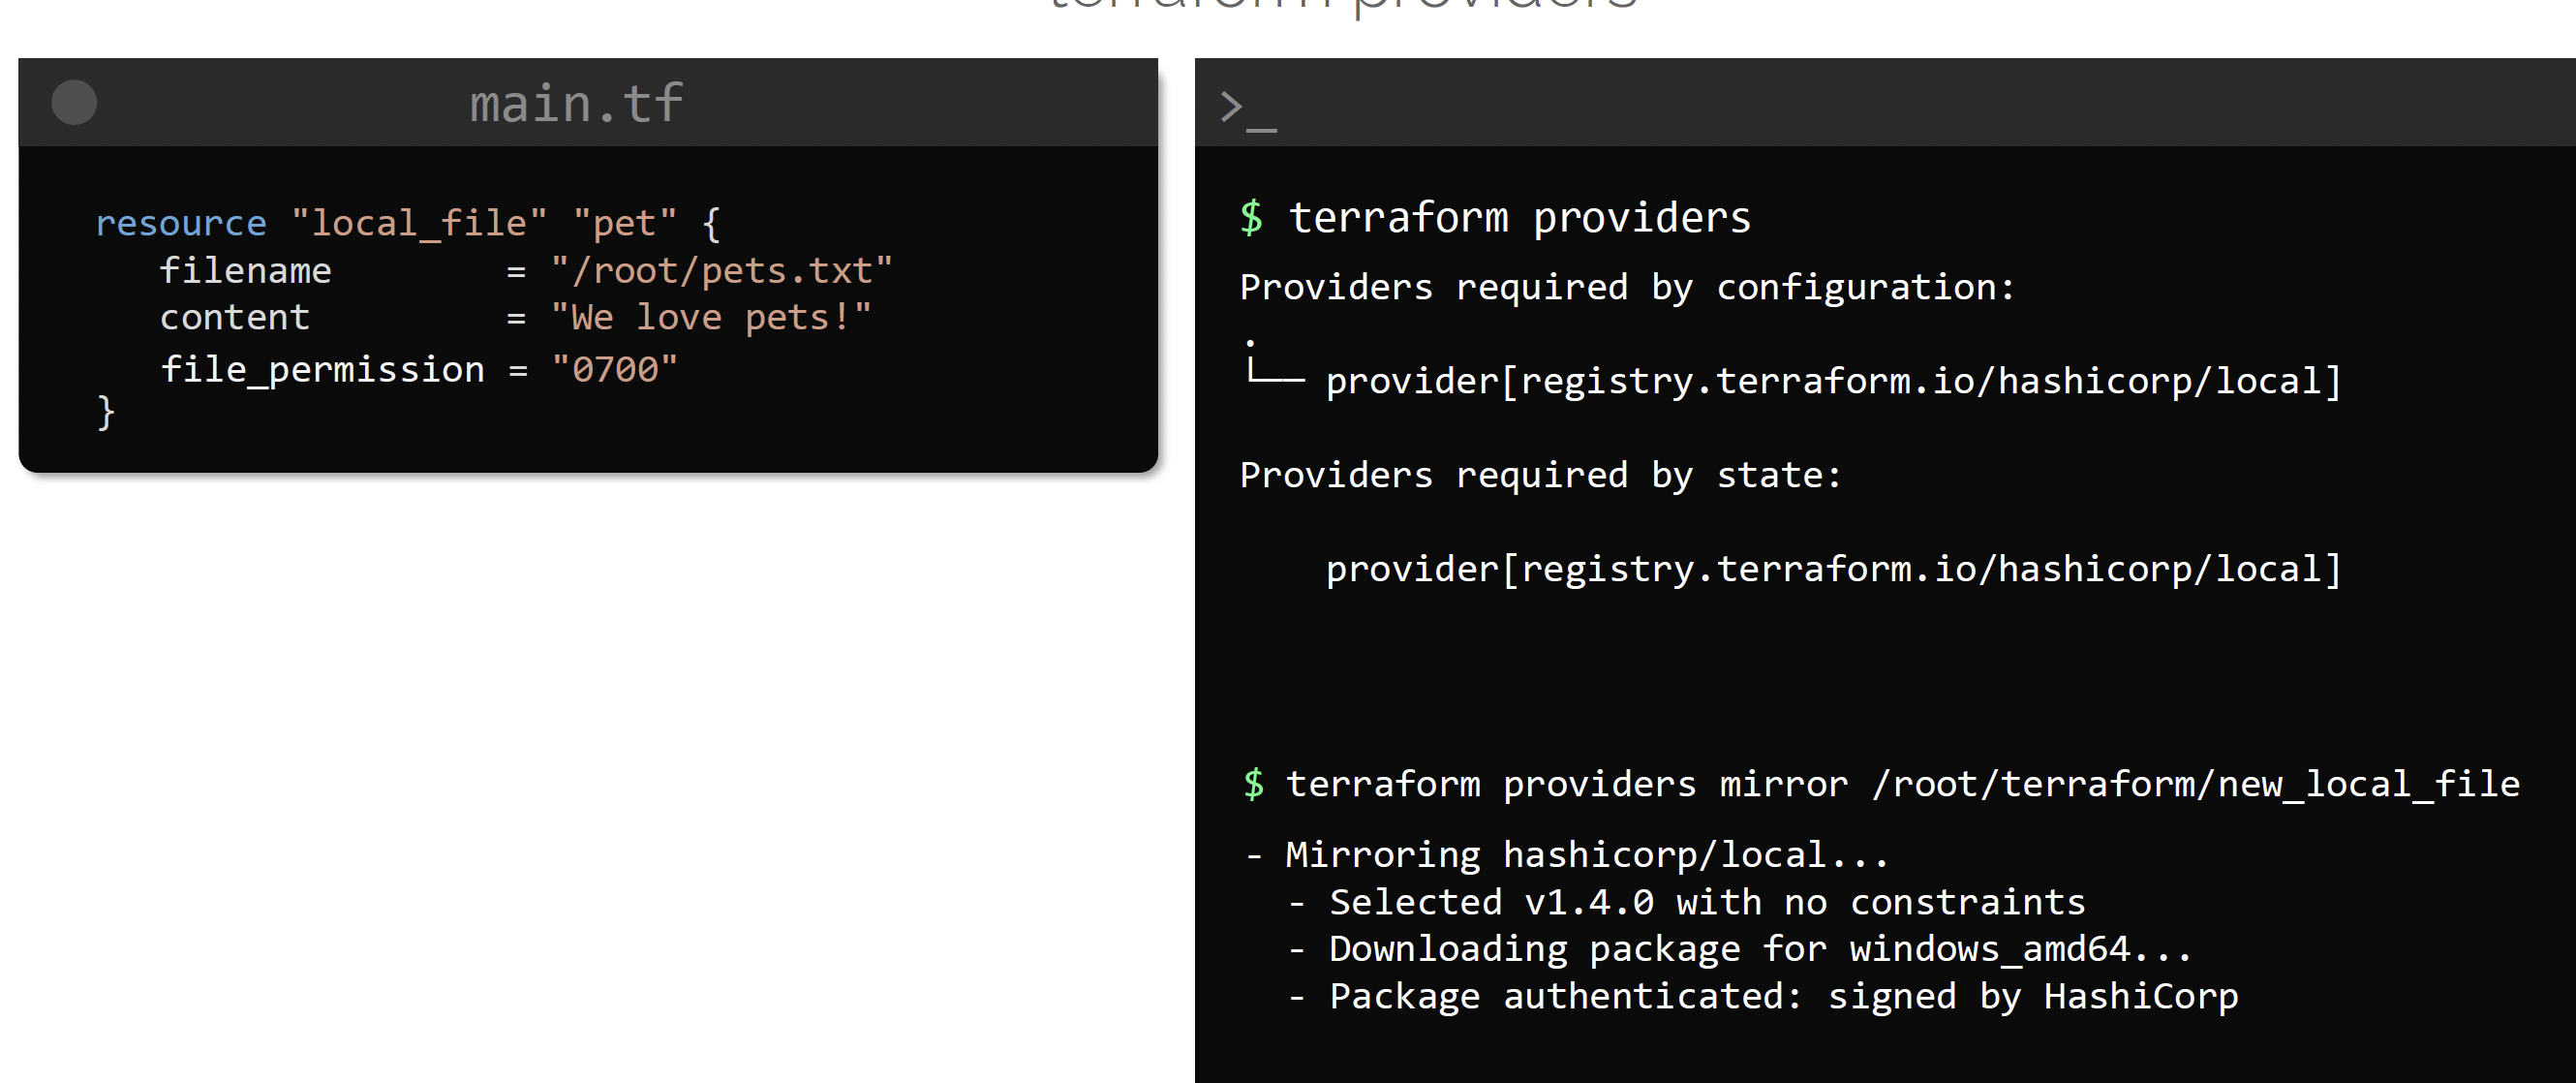Click the green dollar sign before terraform providers

(1251, 218)
